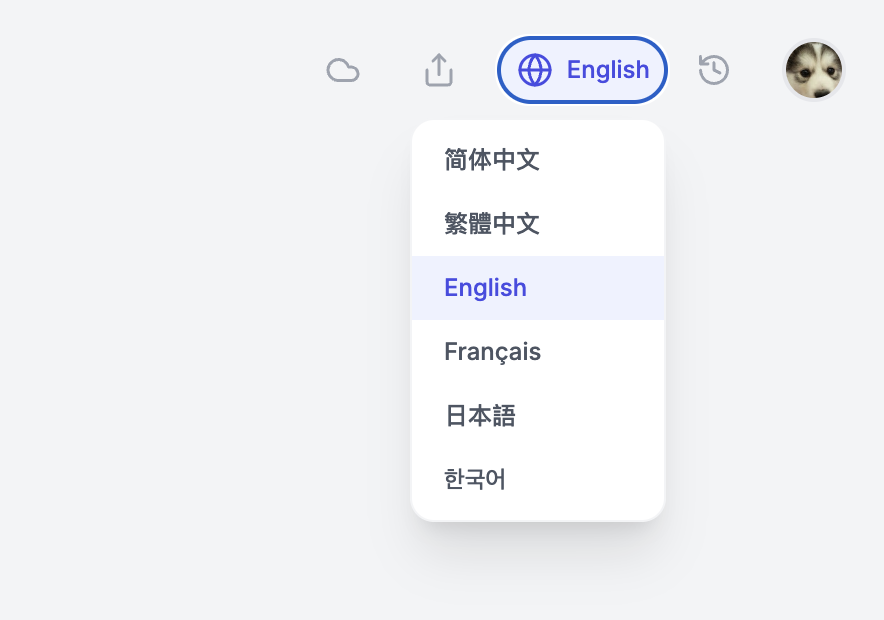
Task: Click the cloud save status indicator
Action: point(343,70)
